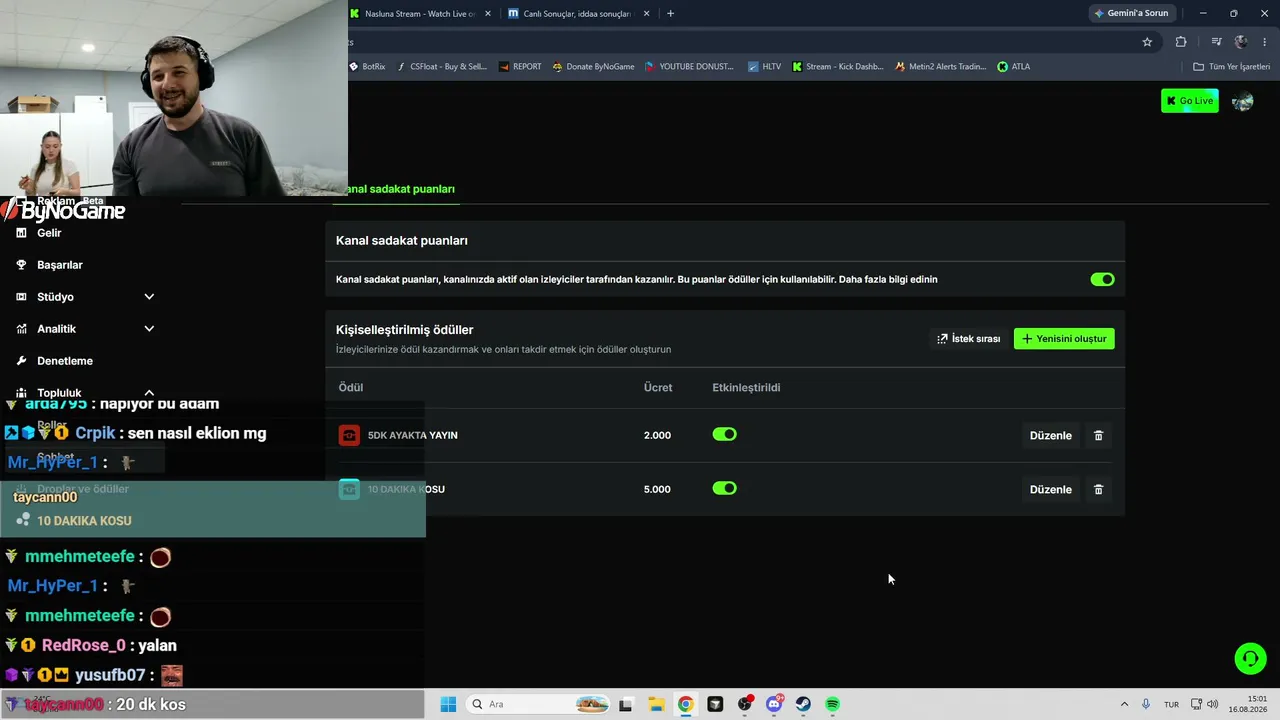
Task: Click the microphone icon in system tray
Action: (x=1146, y=704)
